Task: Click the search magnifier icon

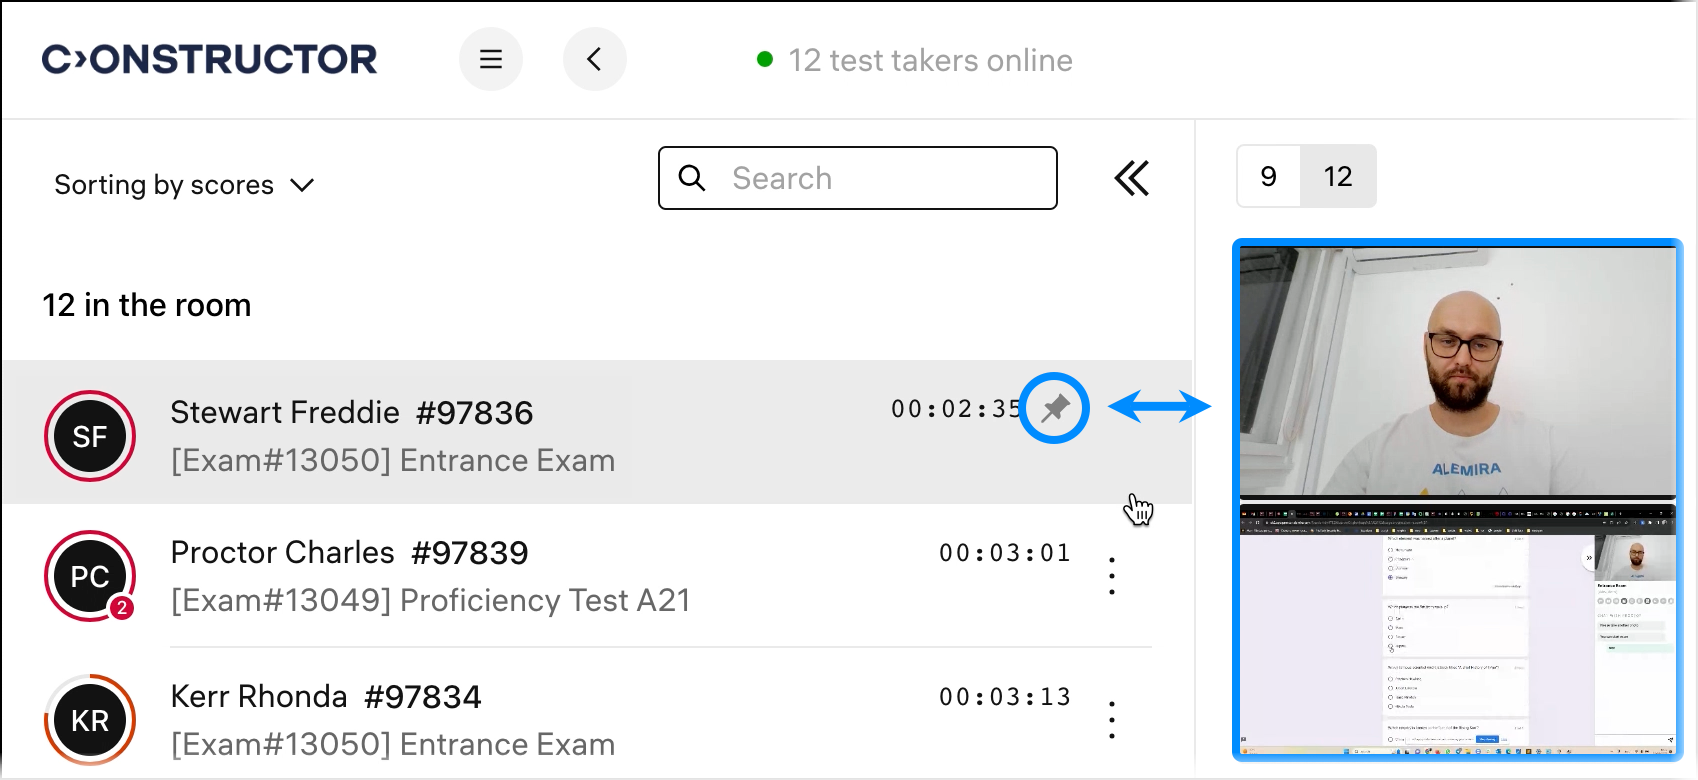Action: pyautogui.click(x=691, y=179)
